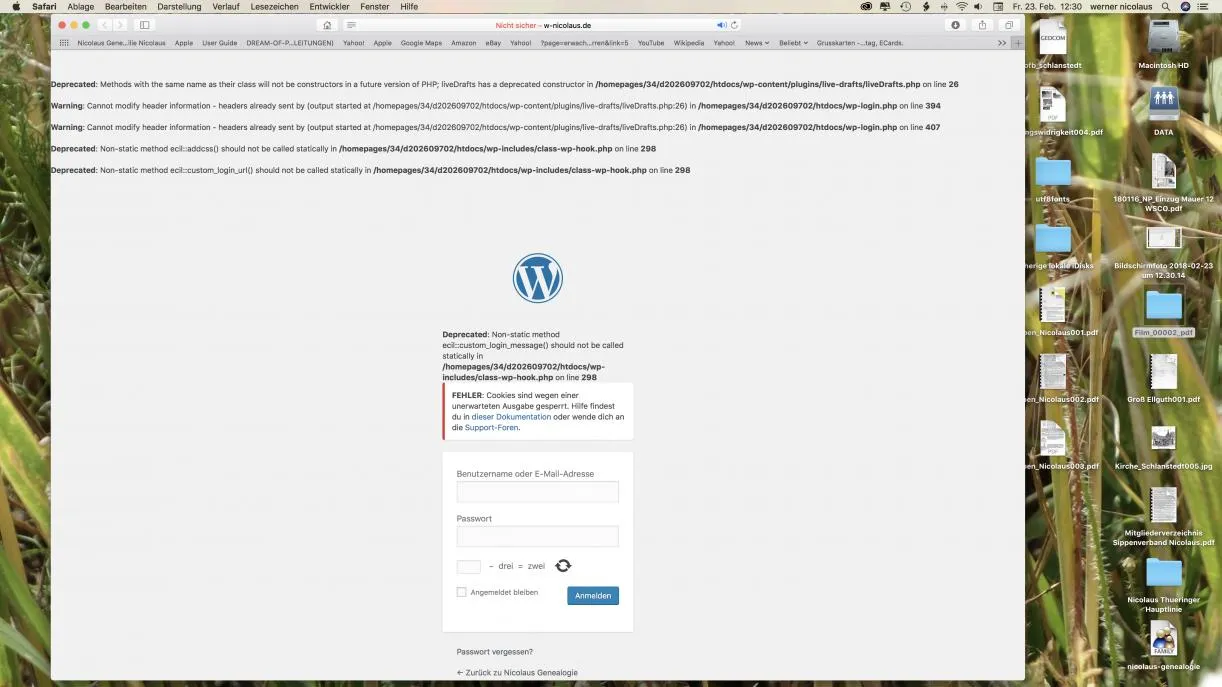The image size is (1222, 687).
Task: Show hidden bookmarks with the double chevron
Action: click(x=1002, y=43)
